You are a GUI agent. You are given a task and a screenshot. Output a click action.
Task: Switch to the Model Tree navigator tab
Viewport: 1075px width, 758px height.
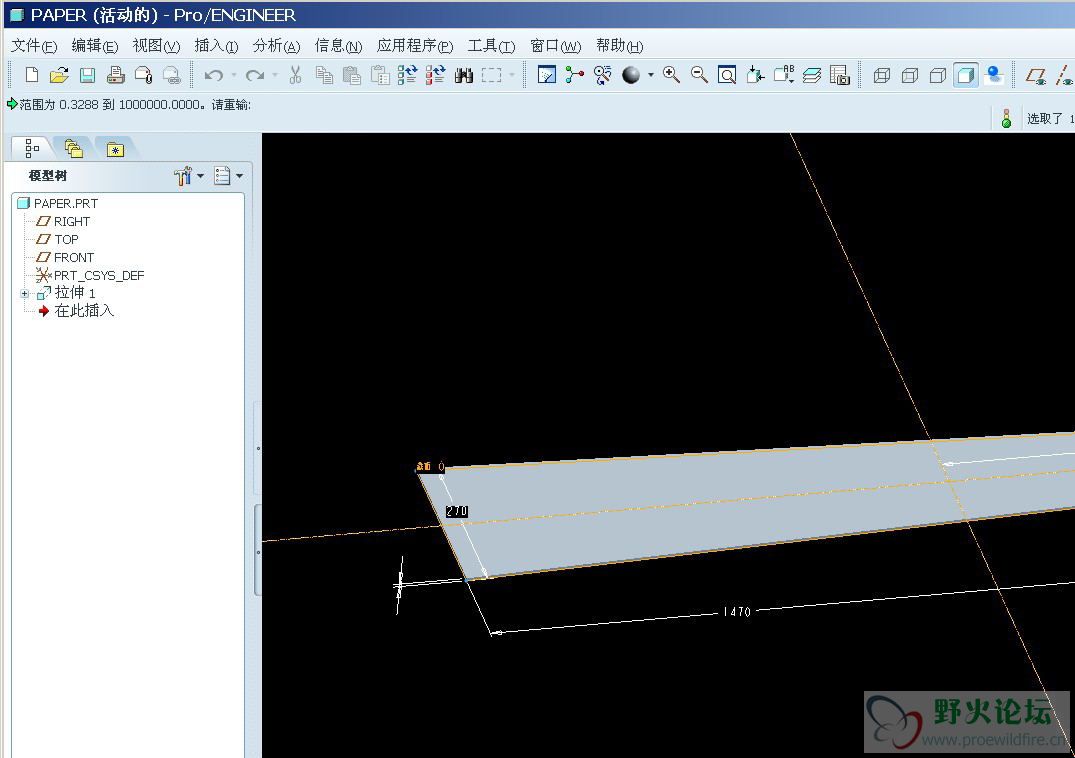(x=32, y=148)
